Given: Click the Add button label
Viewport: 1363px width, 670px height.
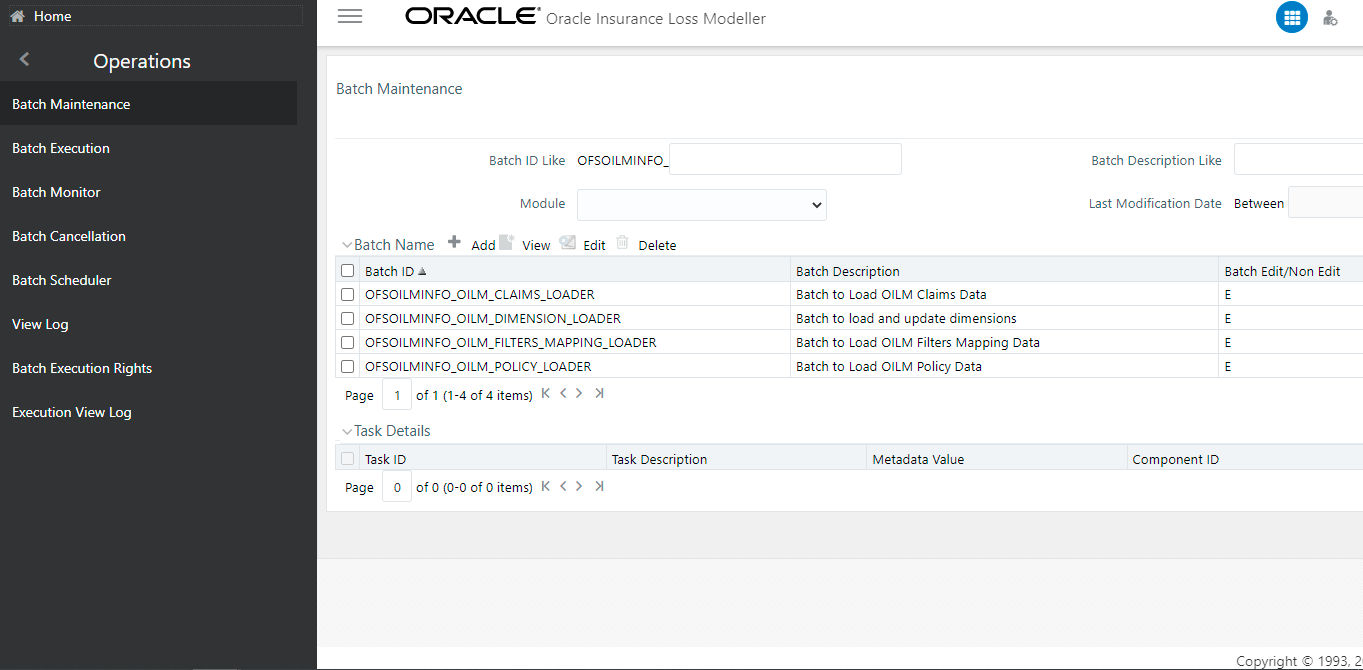Looking at the screenshot, I should 483,245.
